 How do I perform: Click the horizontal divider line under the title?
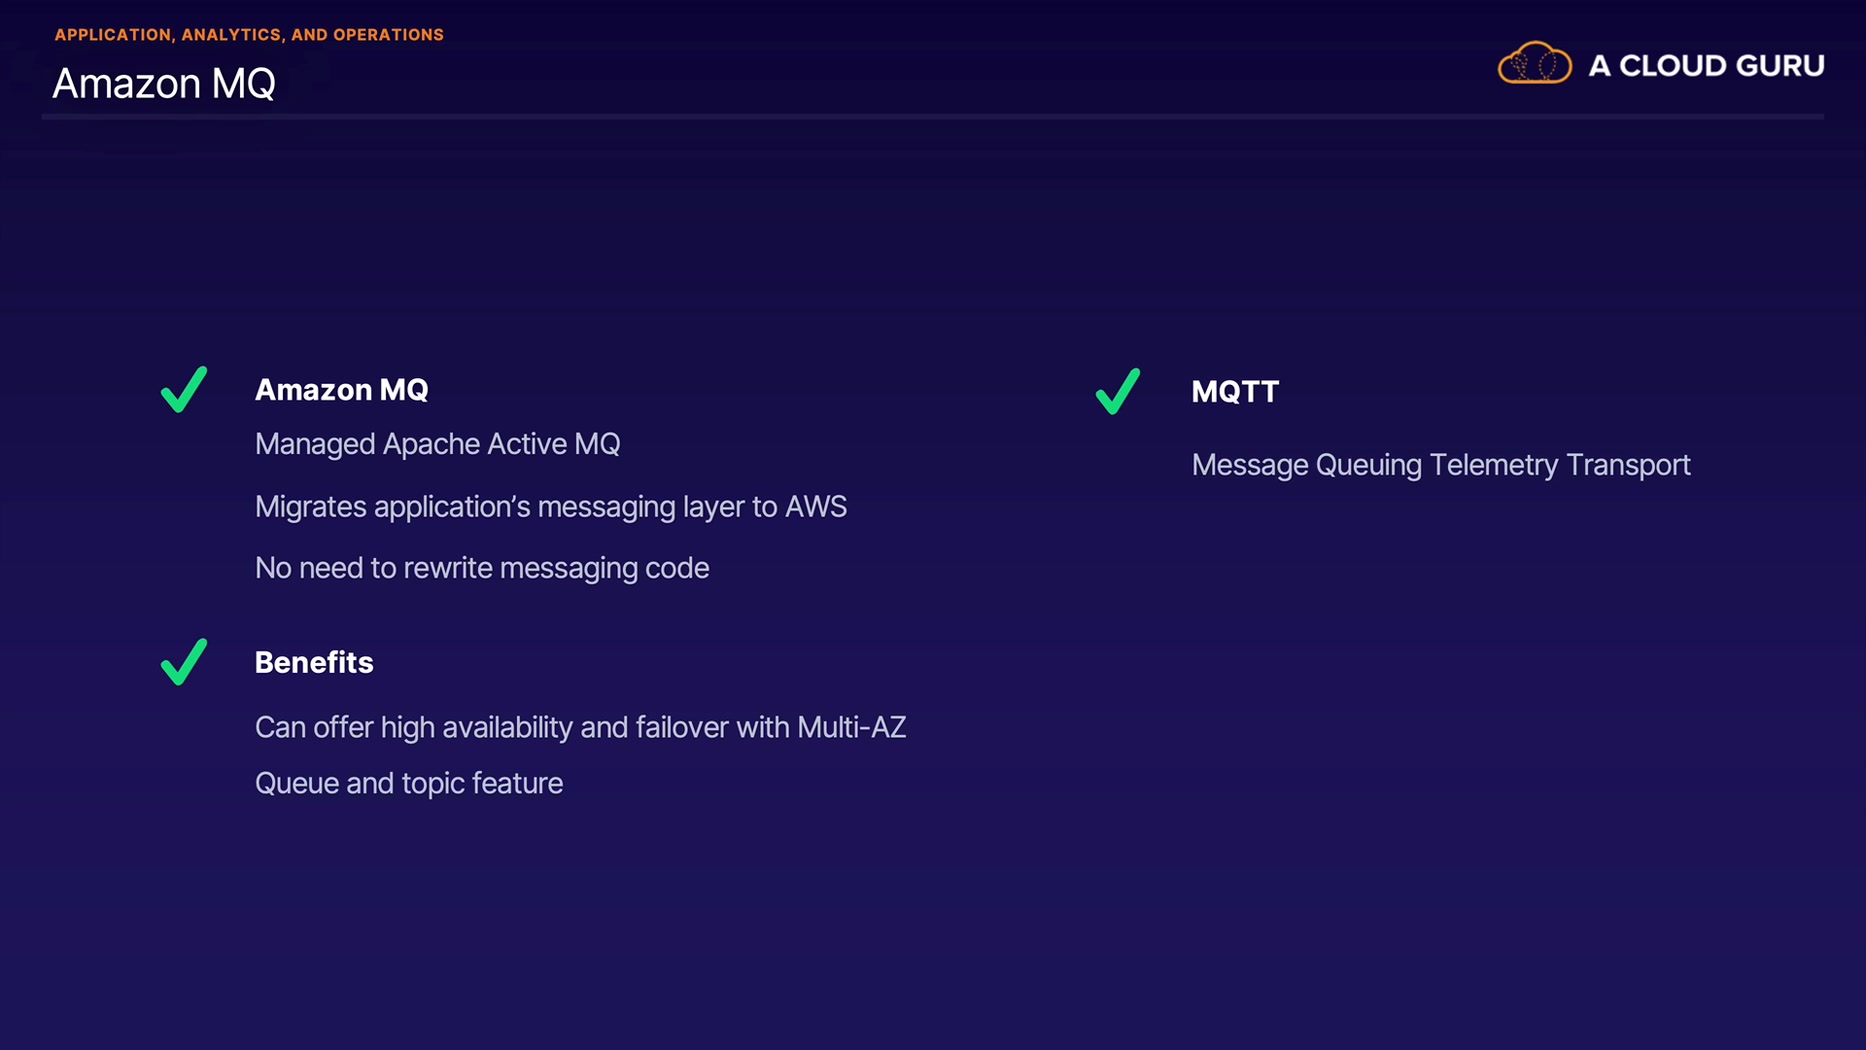click(932, 117)
